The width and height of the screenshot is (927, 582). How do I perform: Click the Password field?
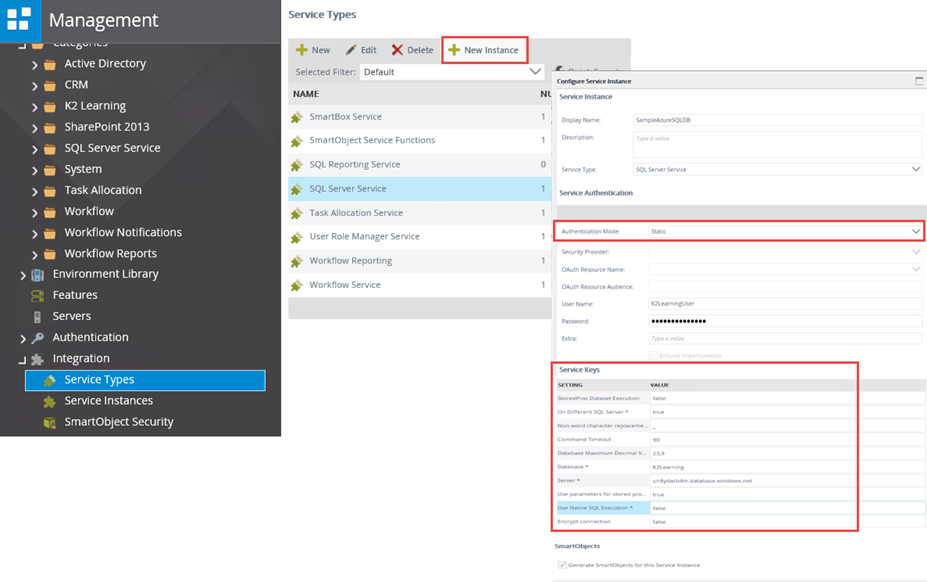[785, 321]
